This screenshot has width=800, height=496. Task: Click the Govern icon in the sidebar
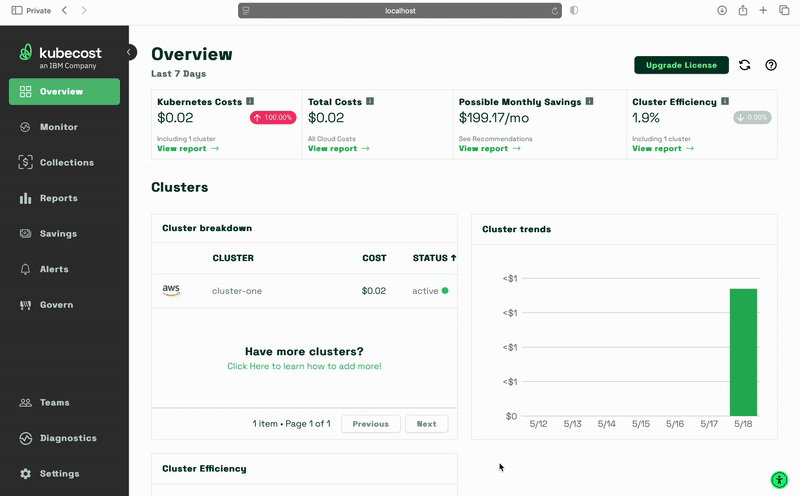click(x=25, y=305)
